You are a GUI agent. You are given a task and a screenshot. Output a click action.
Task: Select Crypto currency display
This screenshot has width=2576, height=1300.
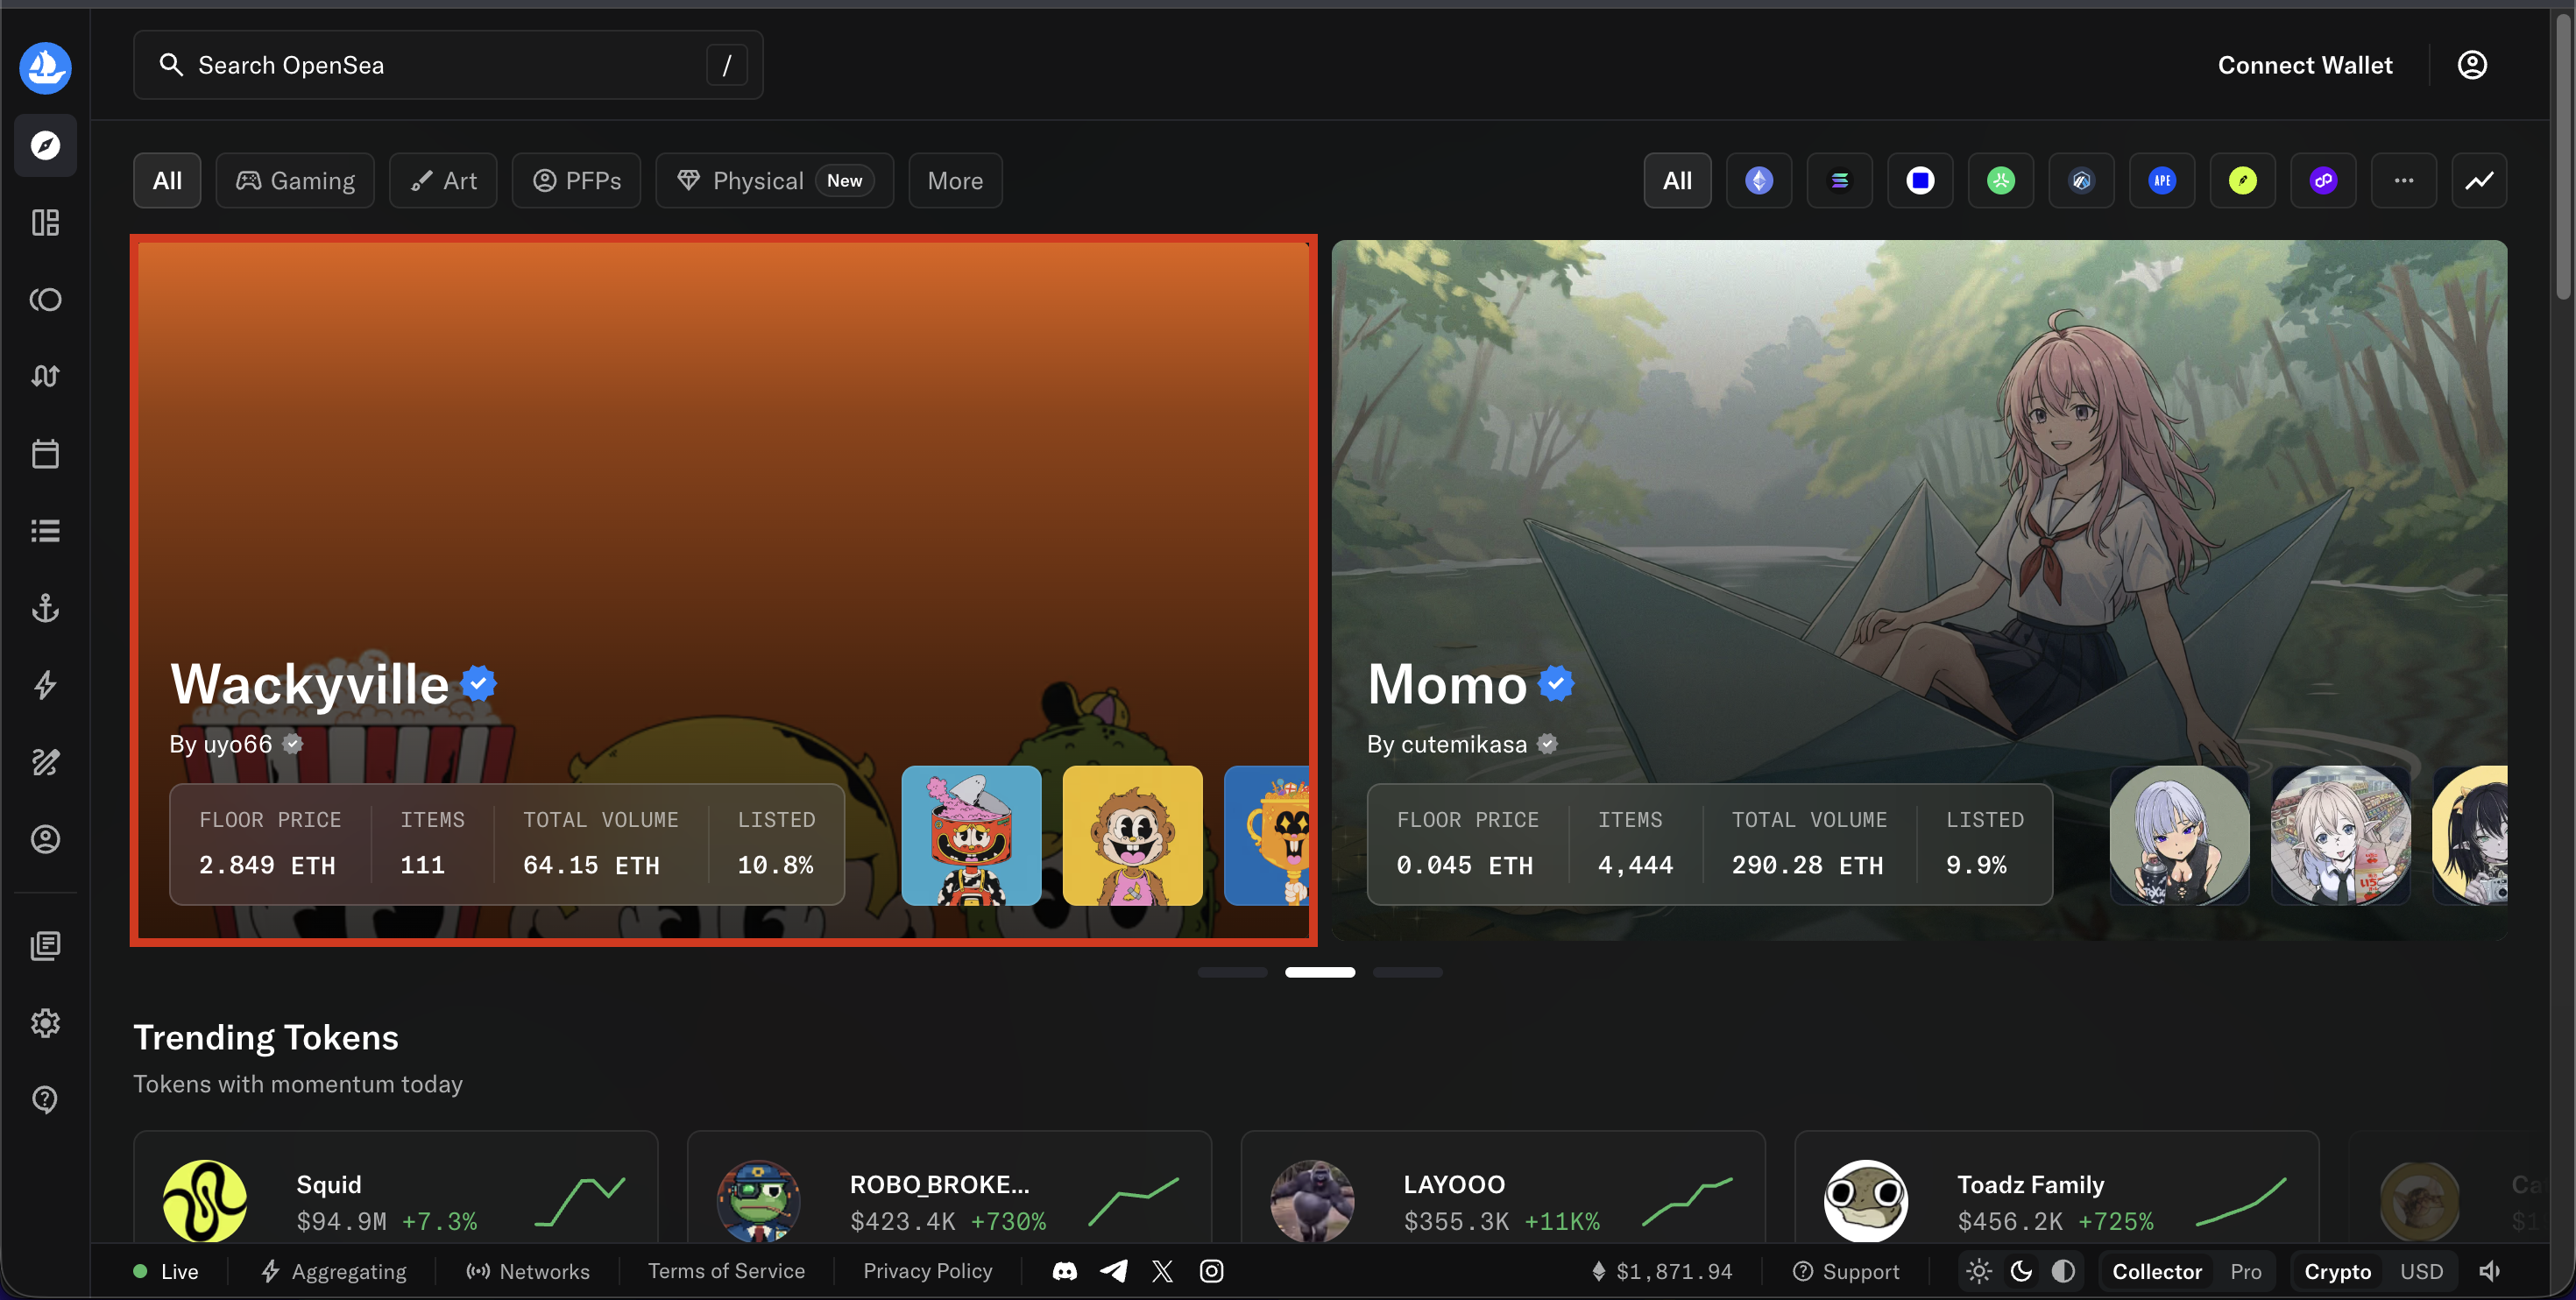click(x=2337, y=1271)
